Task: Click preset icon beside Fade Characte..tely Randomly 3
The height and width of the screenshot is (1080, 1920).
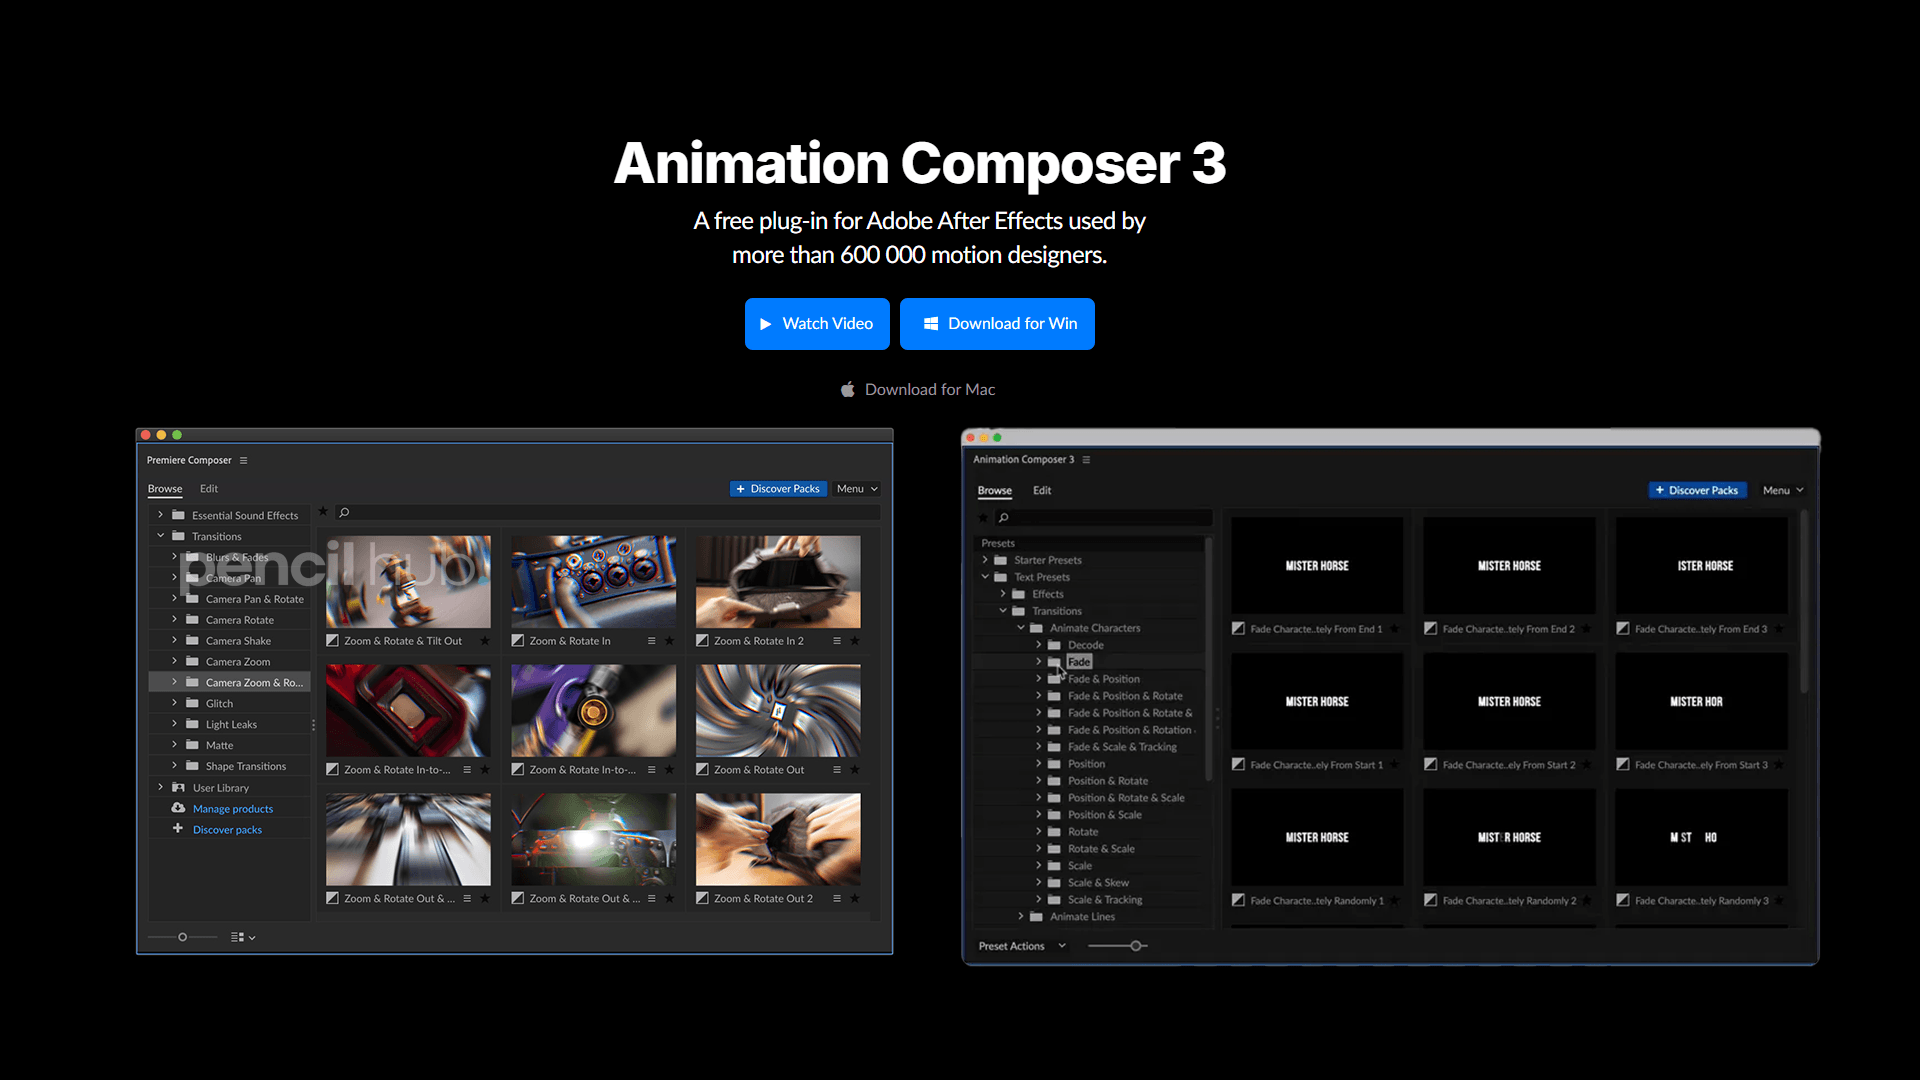Action: tap(1623, 901)
